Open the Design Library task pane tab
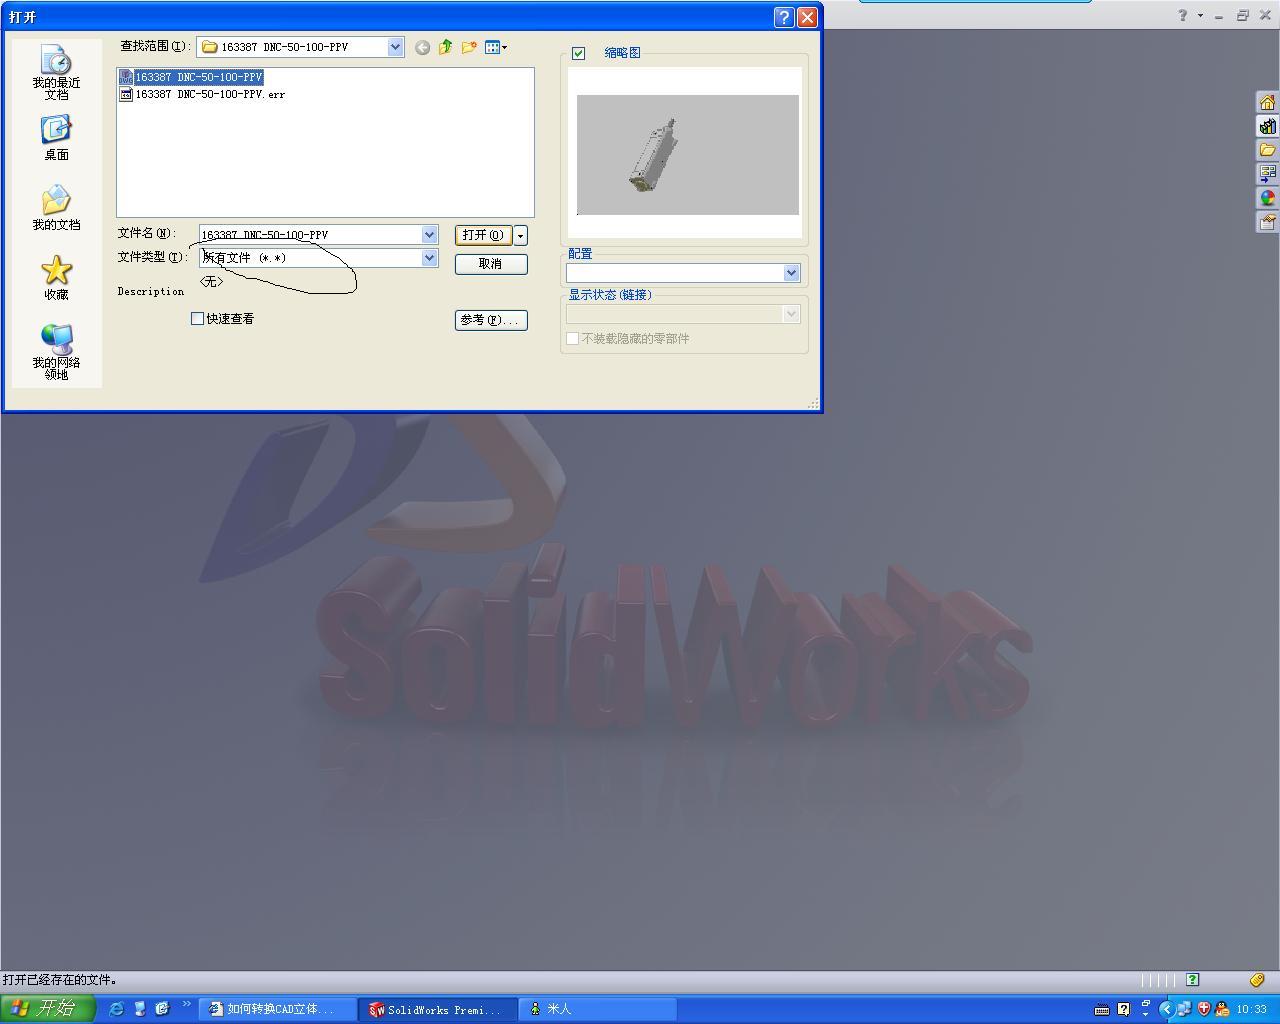This screenshot has width=1280, height=1024. (x=1267, y=126)
